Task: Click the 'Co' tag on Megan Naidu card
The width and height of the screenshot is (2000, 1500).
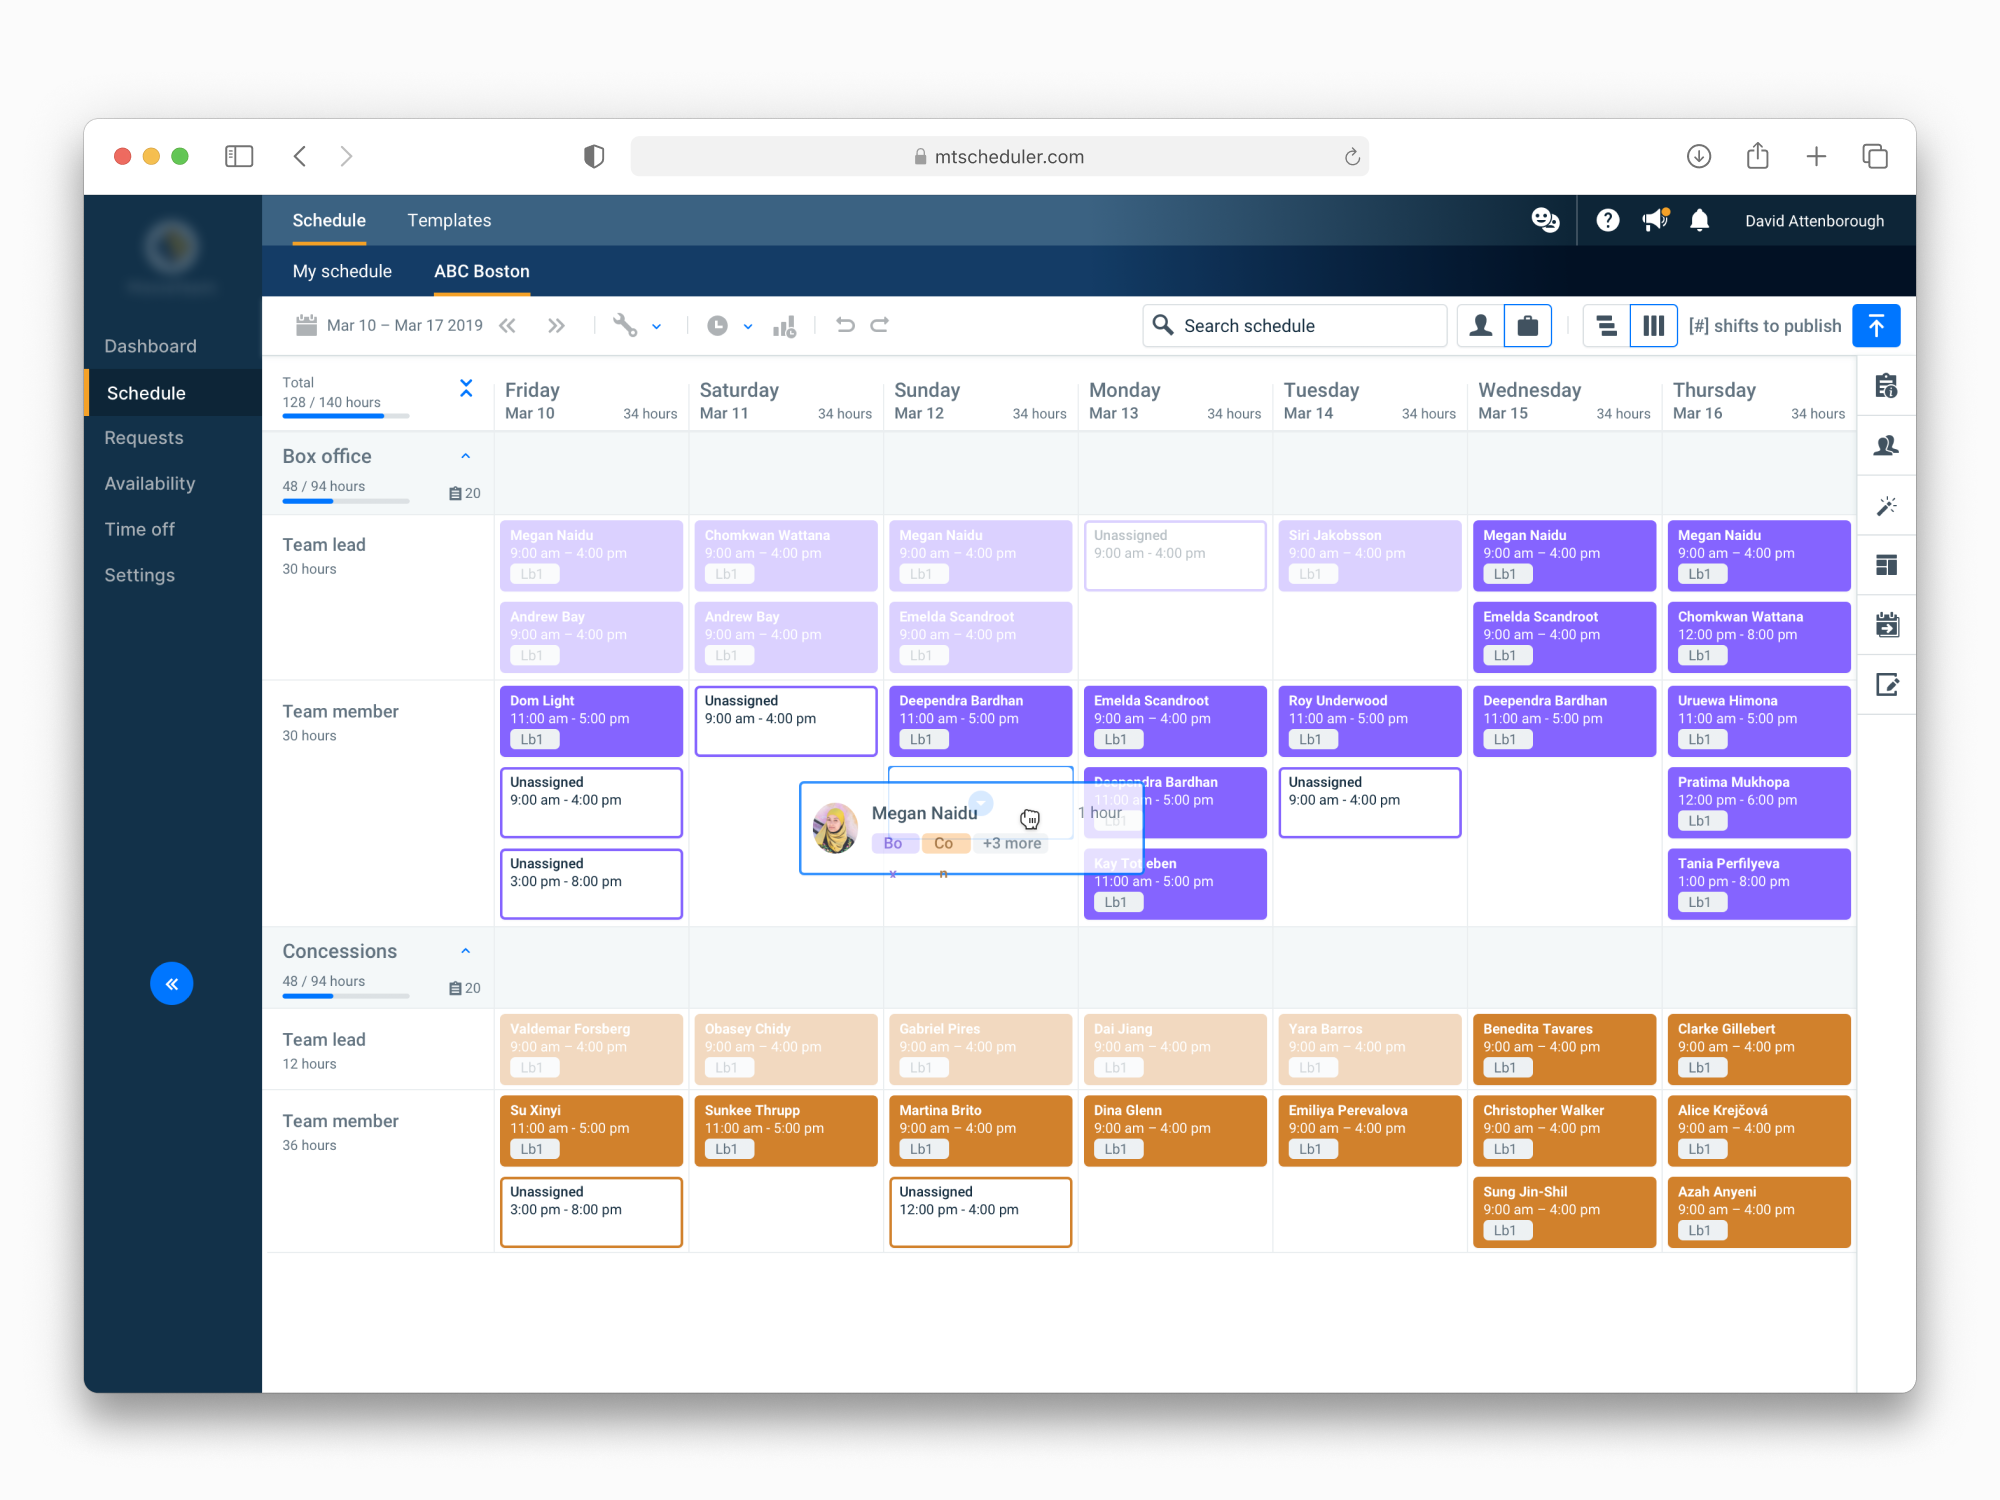Action: point(944,843)
